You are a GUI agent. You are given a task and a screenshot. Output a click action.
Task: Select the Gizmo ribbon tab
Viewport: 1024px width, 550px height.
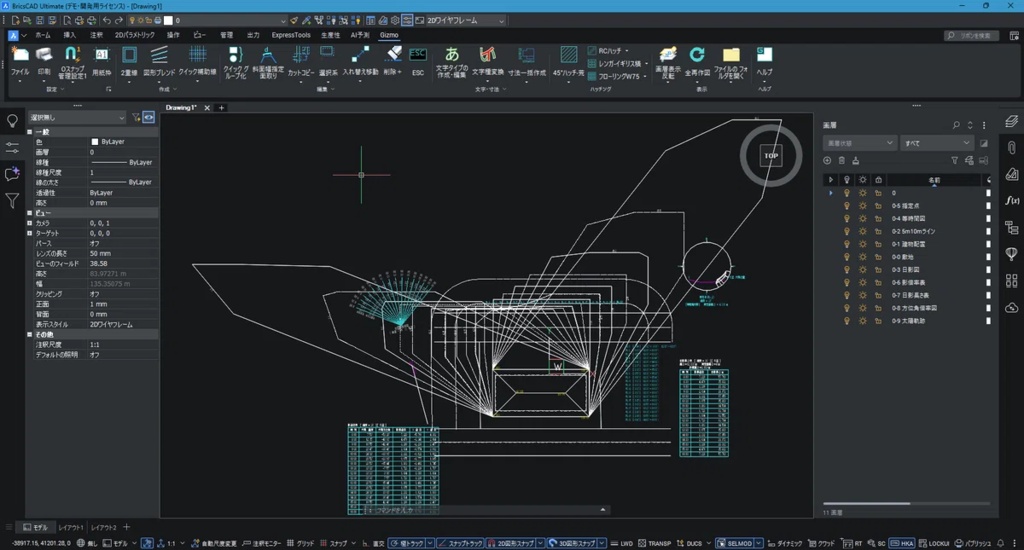tap(389, 35)
